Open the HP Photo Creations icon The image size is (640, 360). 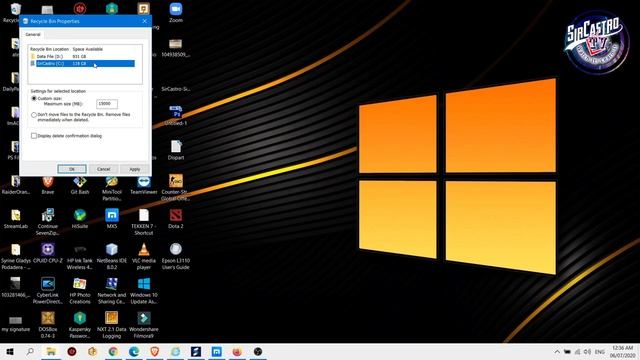[x=80, y=291]
